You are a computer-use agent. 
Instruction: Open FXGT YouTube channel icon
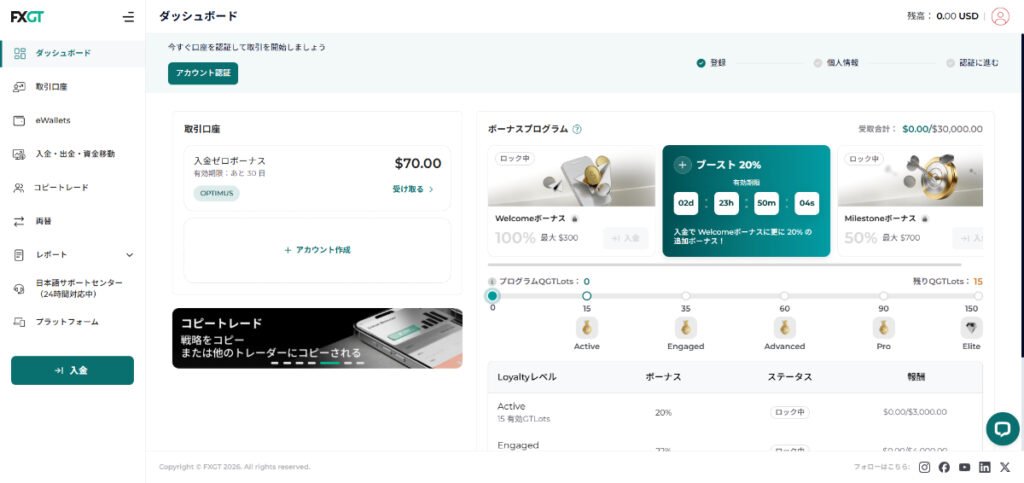pos(965,467)
